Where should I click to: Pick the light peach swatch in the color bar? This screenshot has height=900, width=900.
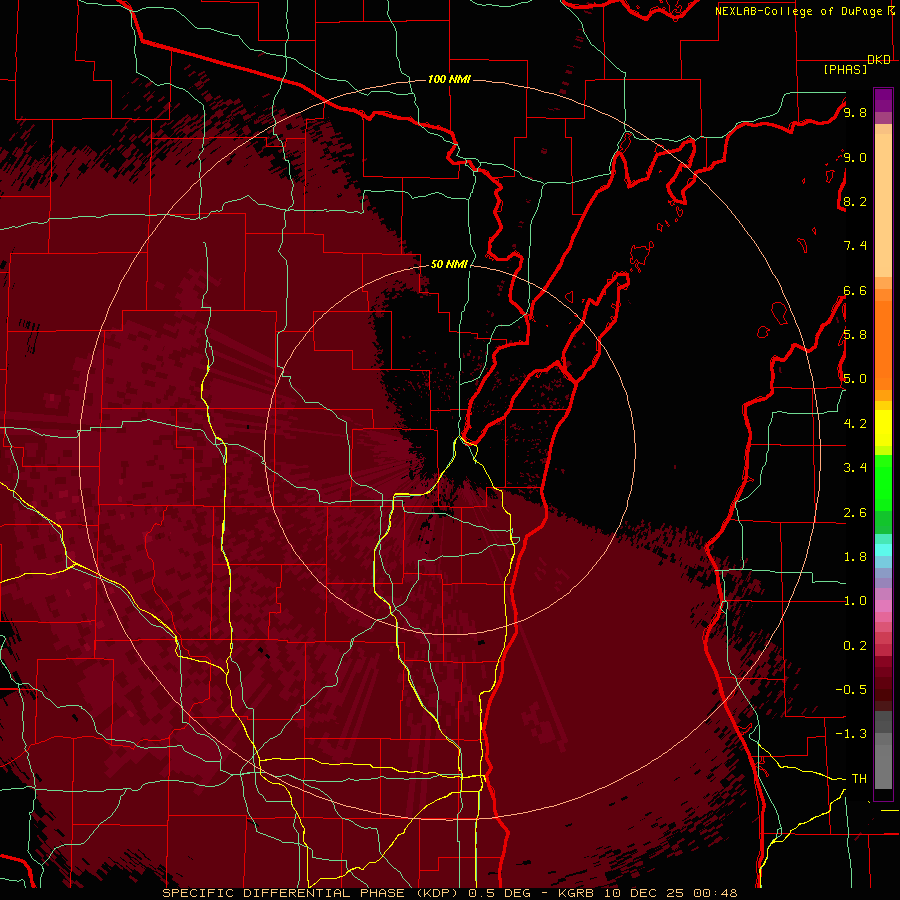point(883,205)
